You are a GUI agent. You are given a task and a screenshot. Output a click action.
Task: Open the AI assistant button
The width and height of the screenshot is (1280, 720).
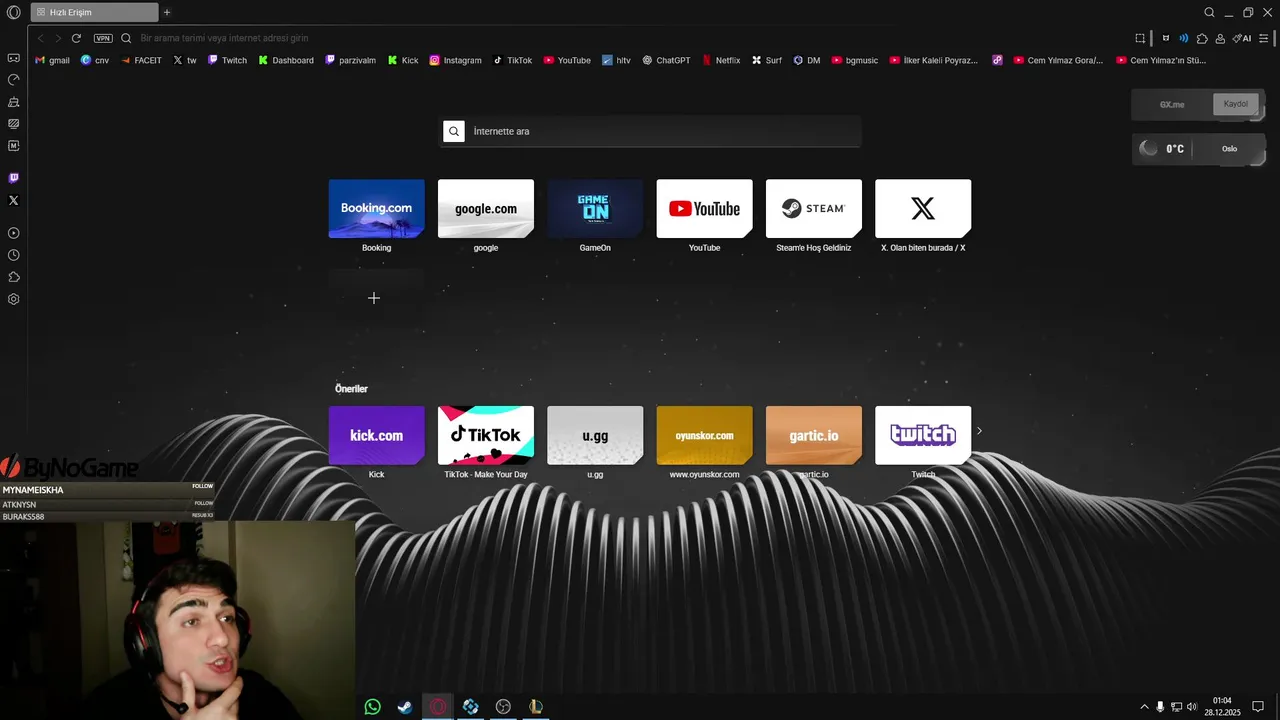pos(1242,38)
